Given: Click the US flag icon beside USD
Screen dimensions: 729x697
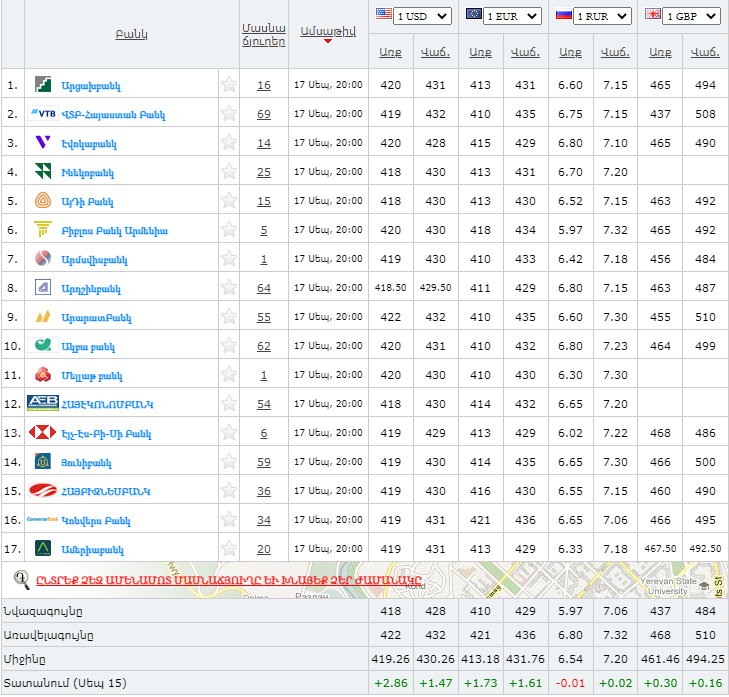Looking at the screenshot, I should click(x=384, y=13).
